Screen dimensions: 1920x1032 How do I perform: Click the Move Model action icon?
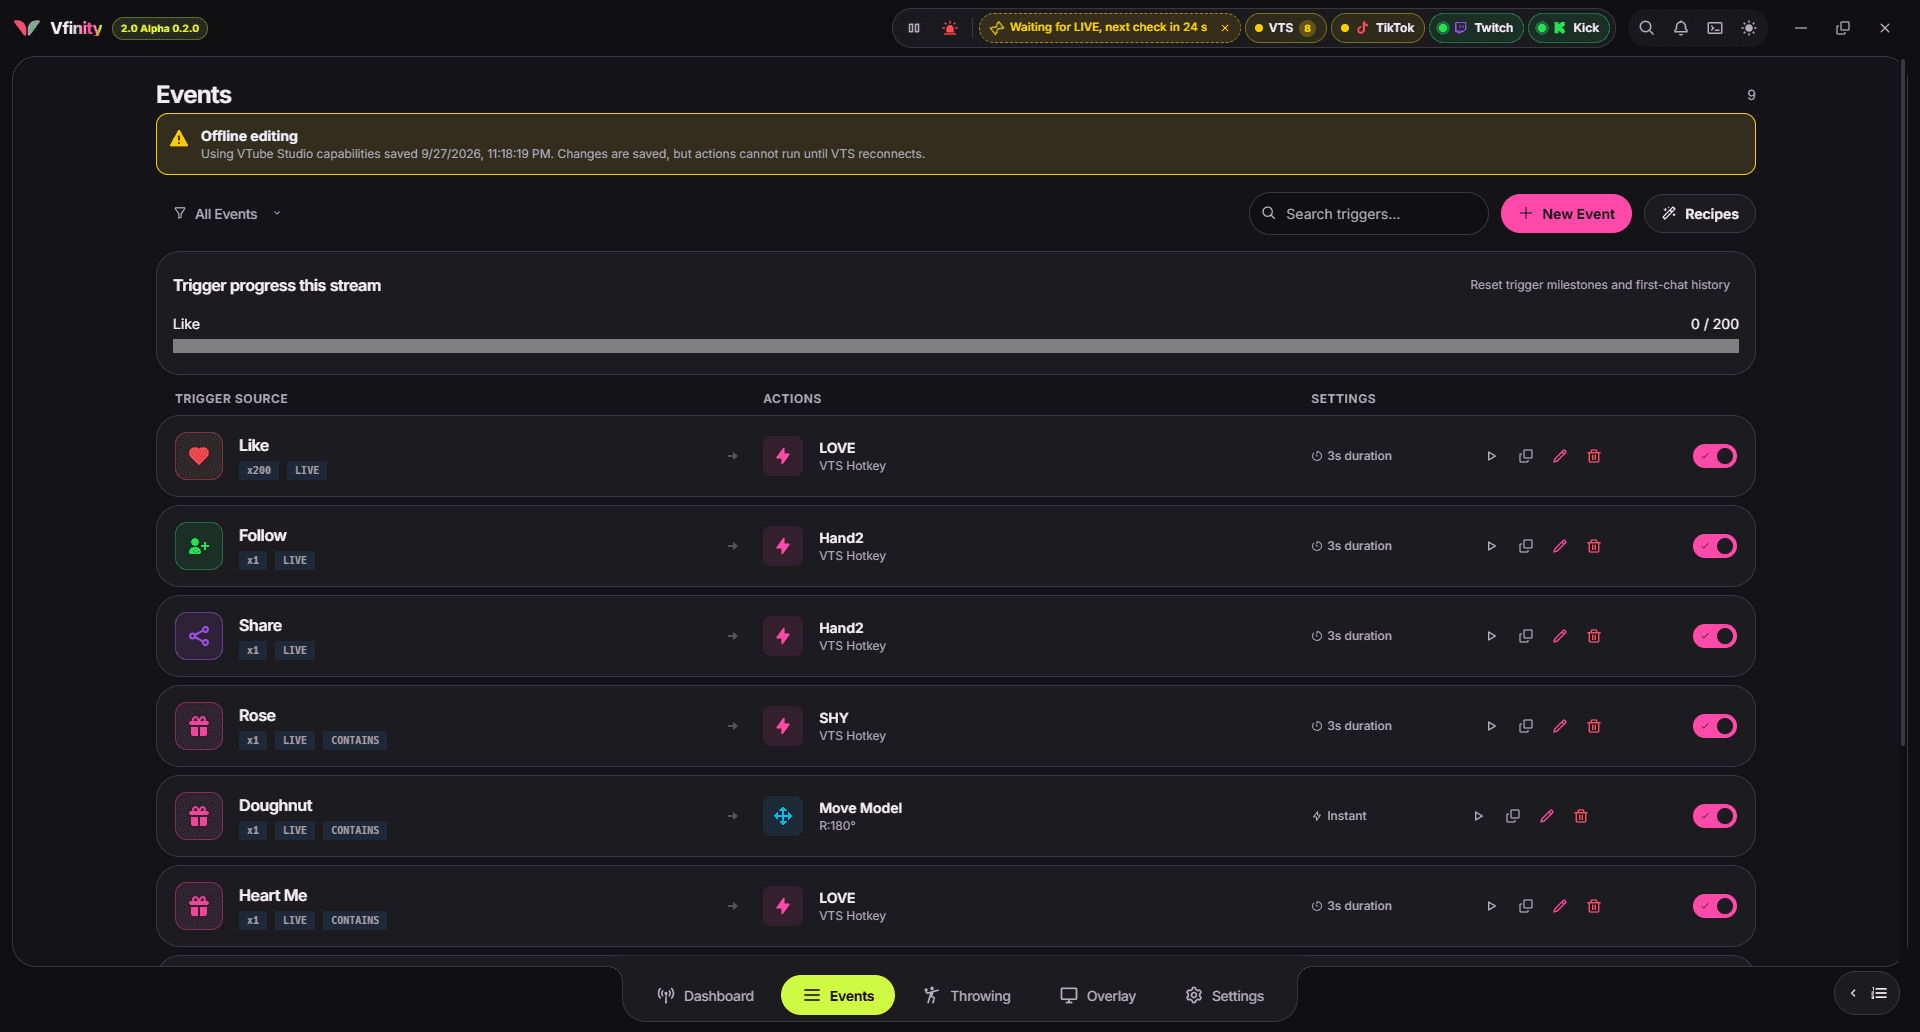tap(783, 816)
